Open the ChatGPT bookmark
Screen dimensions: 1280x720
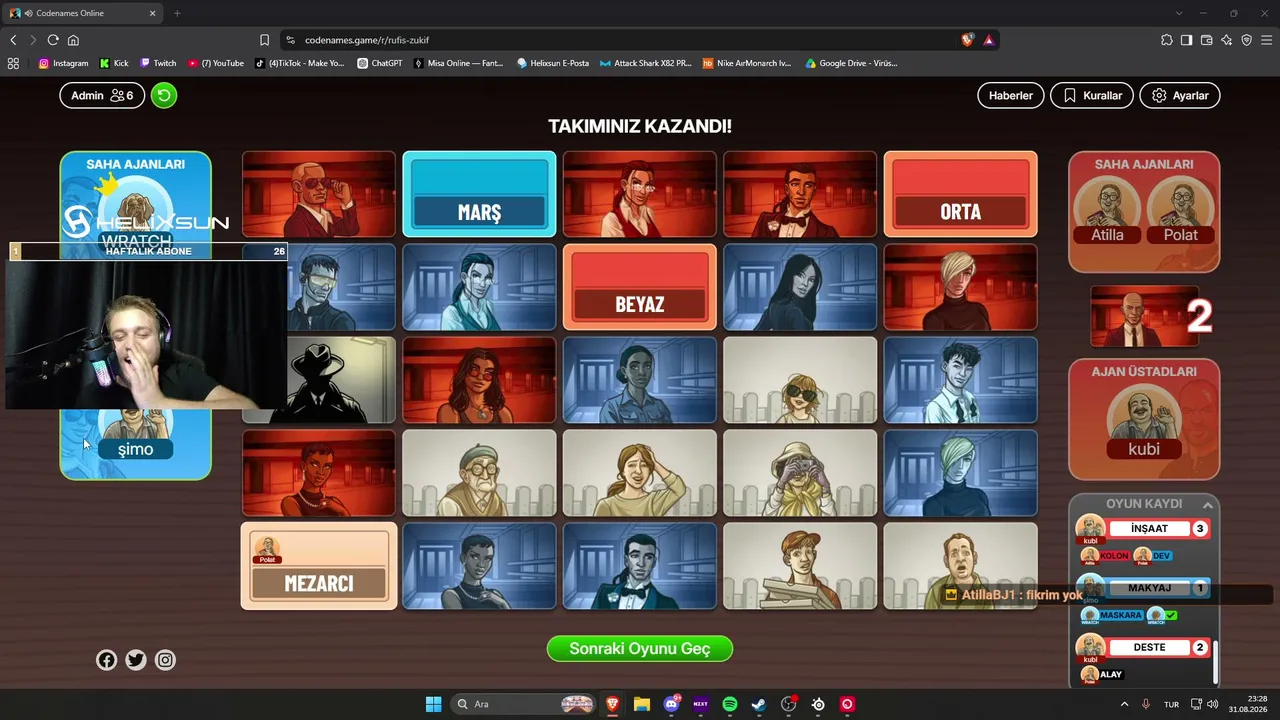coord(380,63)
